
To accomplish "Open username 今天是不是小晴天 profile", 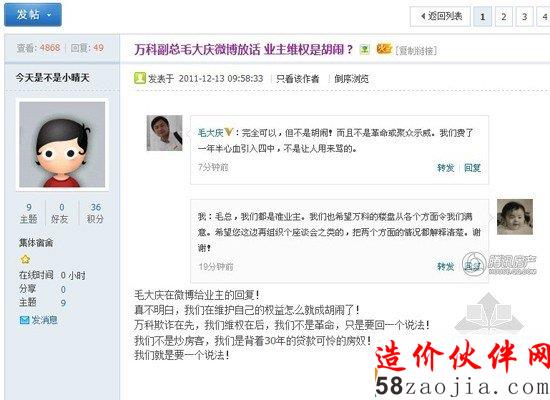I will tap(52, 78).
